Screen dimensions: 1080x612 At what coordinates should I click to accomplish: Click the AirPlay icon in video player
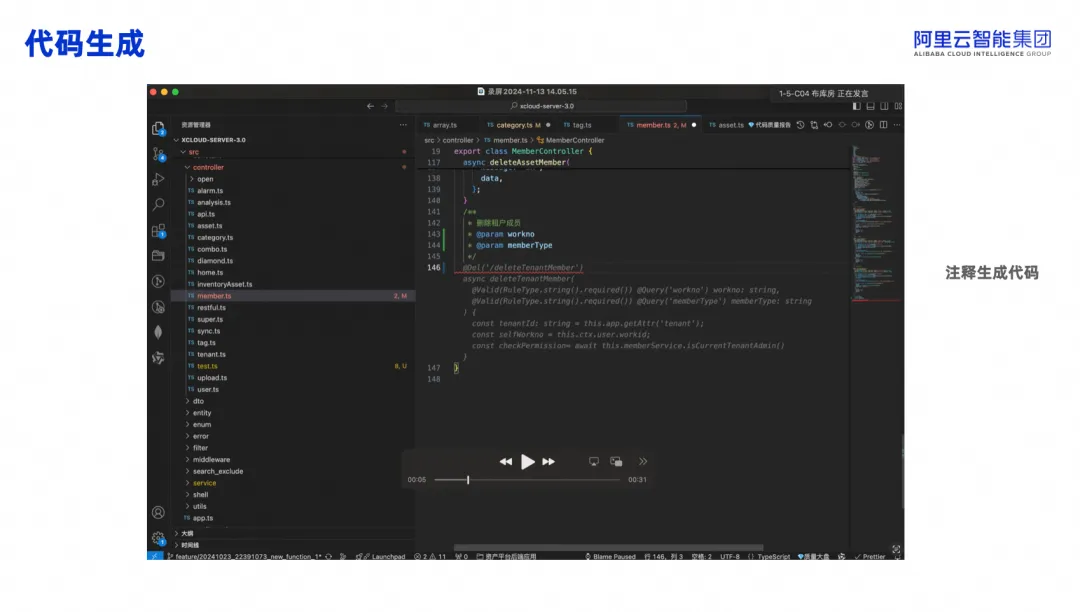(594, 462)
